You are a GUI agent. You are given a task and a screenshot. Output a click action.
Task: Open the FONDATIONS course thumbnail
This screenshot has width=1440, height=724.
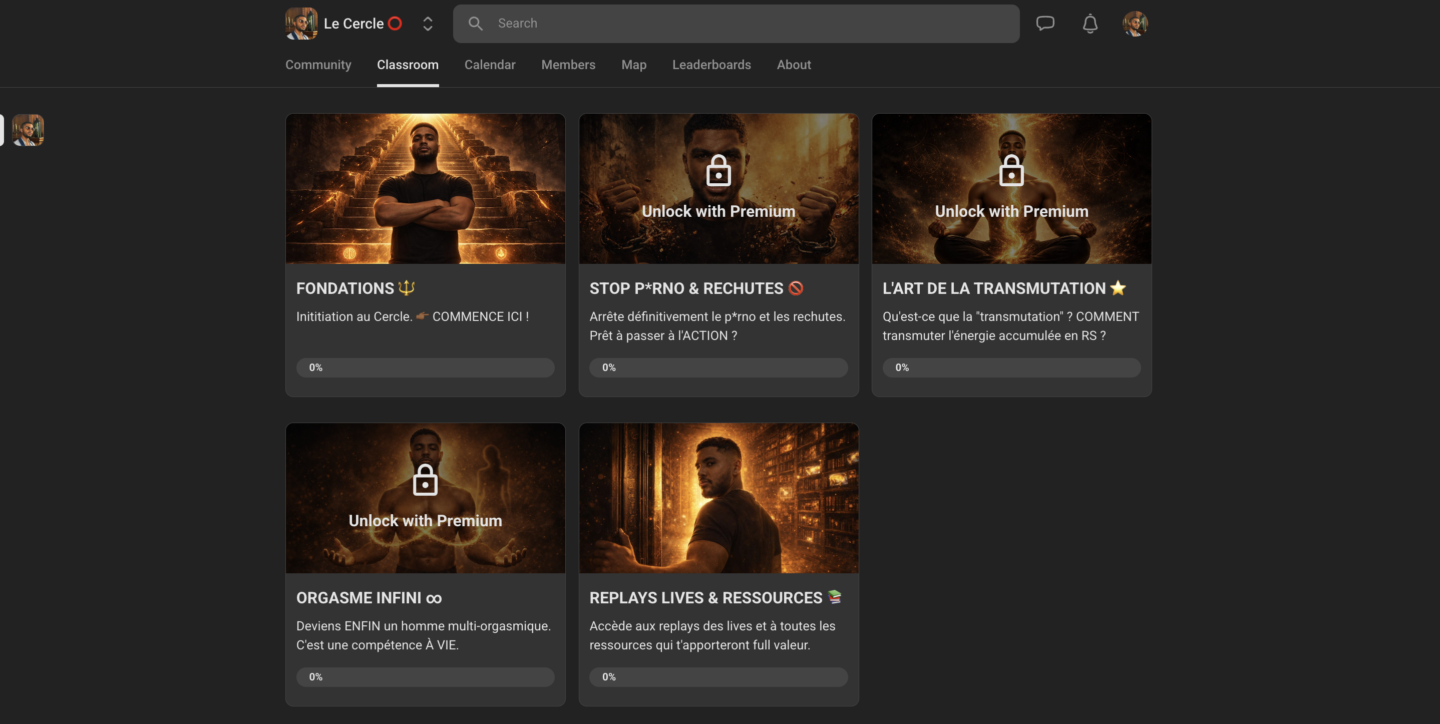pos(425,189)
